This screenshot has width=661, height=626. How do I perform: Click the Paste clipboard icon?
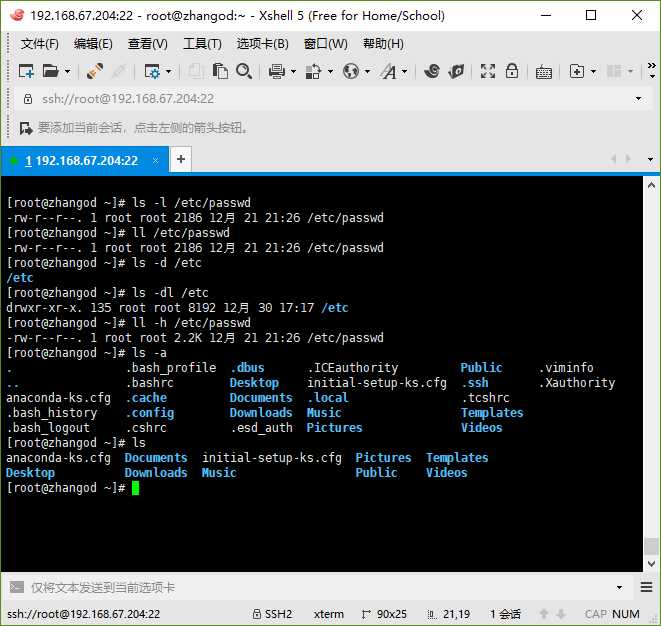[220, 71]
